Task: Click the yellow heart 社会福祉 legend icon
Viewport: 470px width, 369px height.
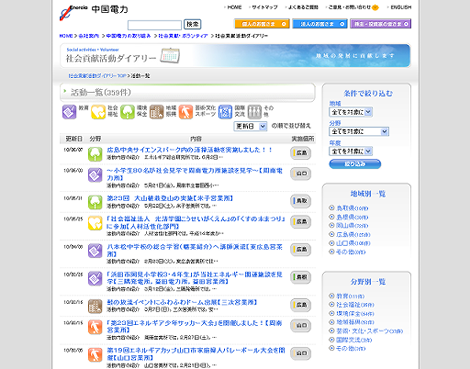Action: point(98,112)
